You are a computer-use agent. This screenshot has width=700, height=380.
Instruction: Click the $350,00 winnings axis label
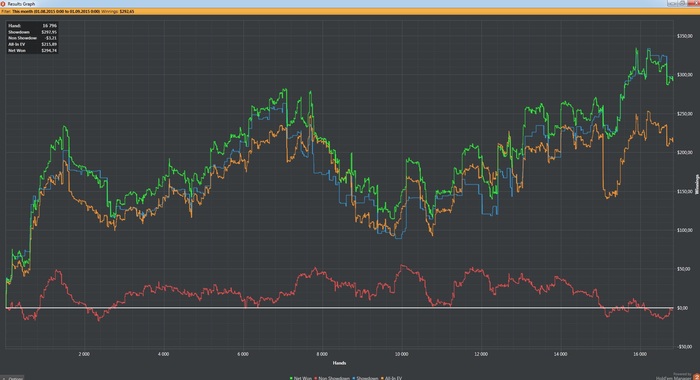click(x=684, y=36)
